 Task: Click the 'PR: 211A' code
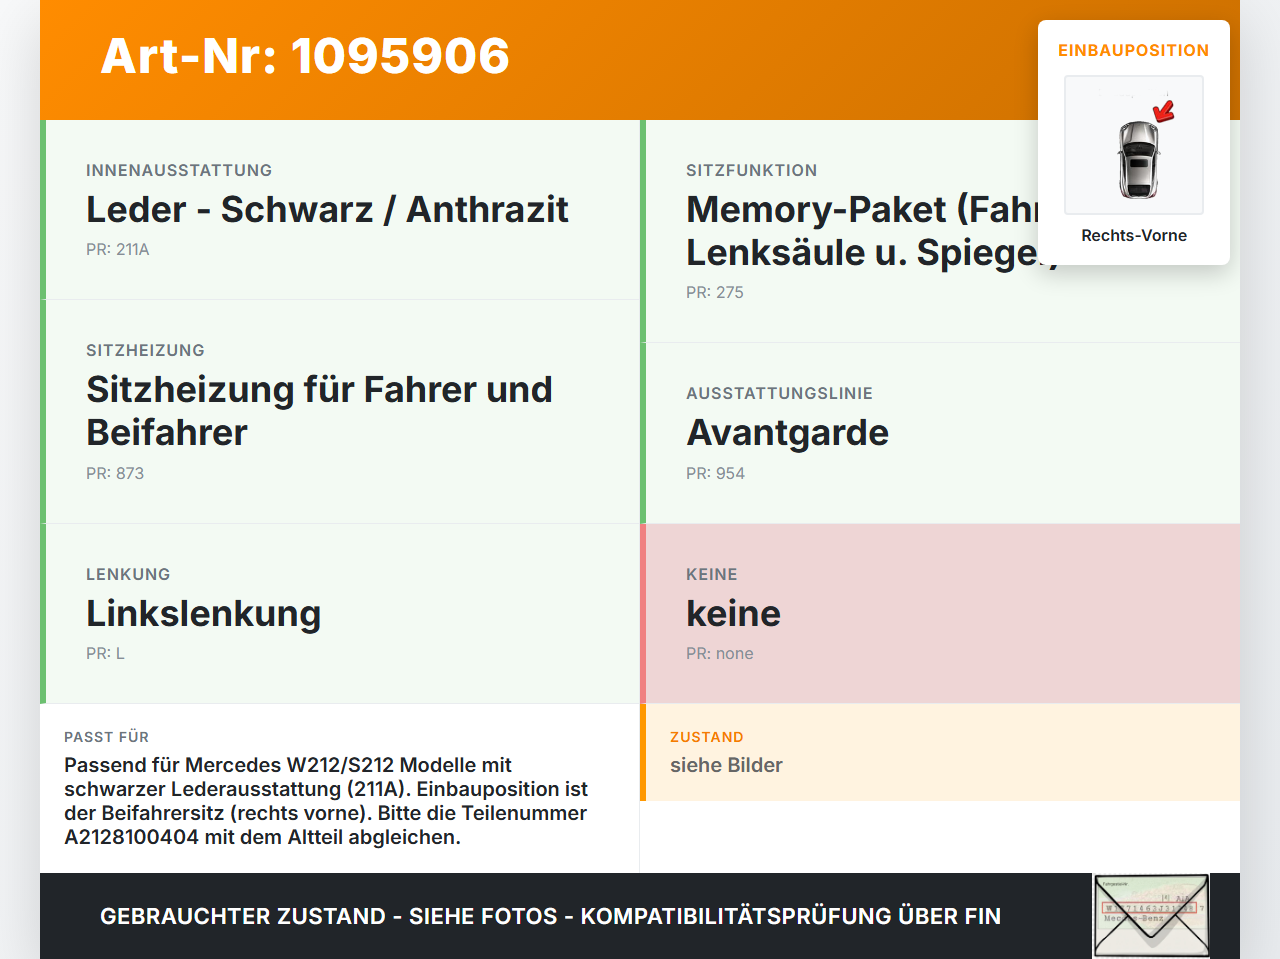click(118, 249)
